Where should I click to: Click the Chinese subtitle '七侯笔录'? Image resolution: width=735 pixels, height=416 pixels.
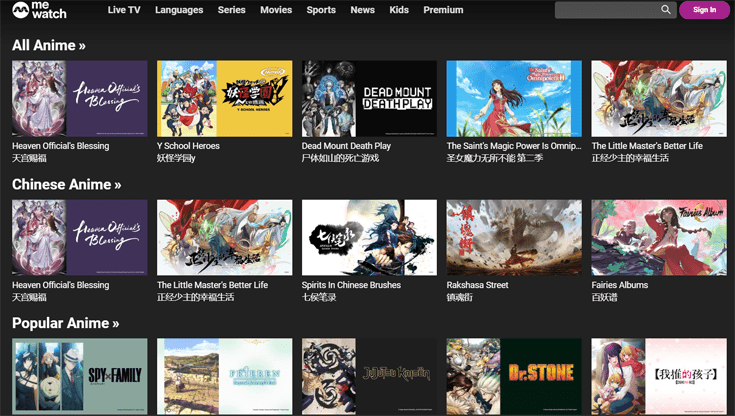(319, 297)
